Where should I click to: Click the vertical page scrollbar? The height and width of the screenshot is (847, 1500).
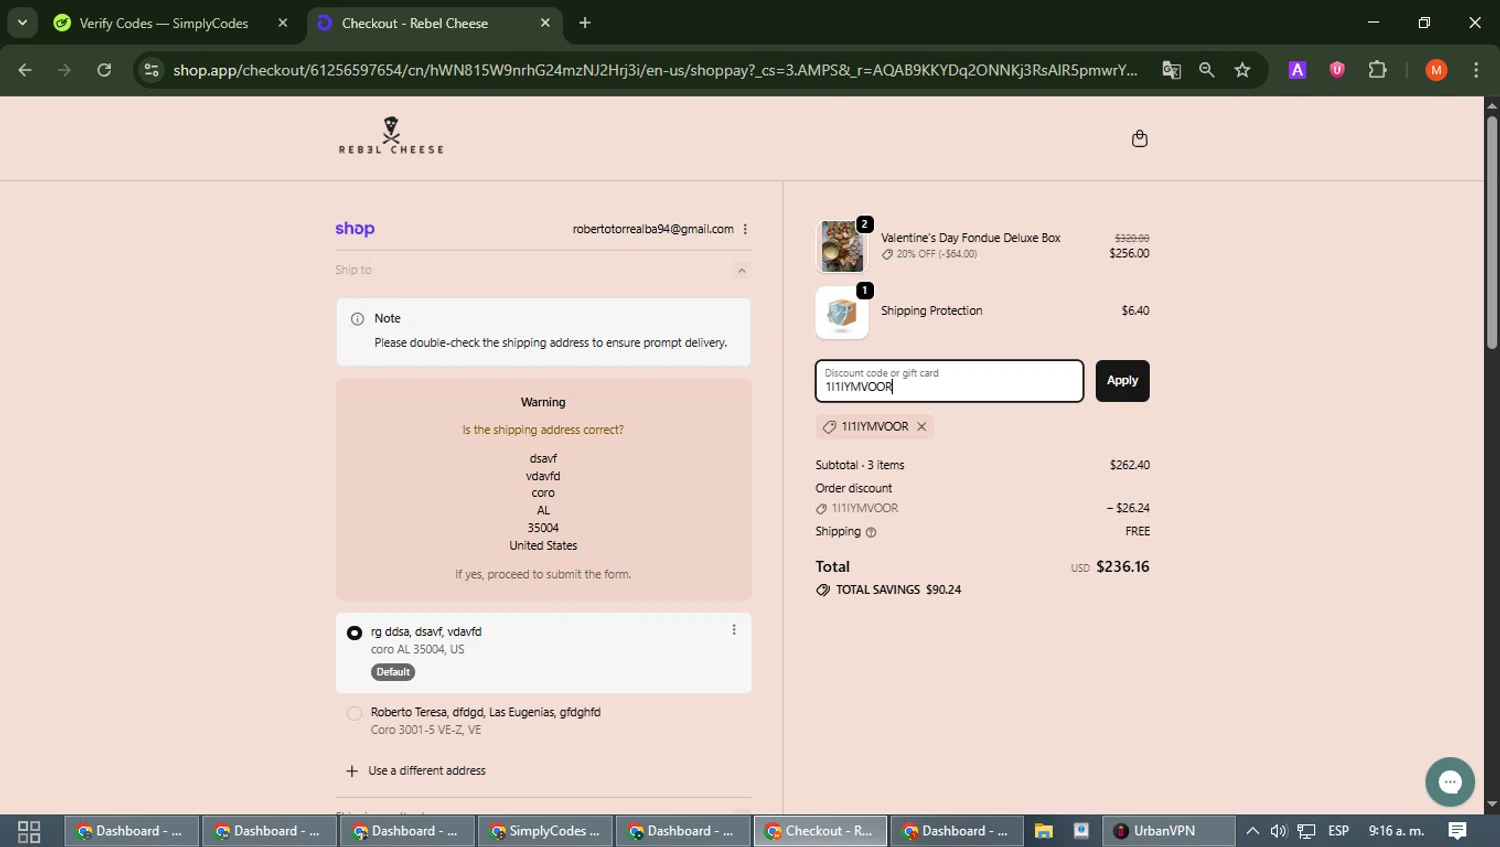pyautogui.click(x=1492, y=232)
